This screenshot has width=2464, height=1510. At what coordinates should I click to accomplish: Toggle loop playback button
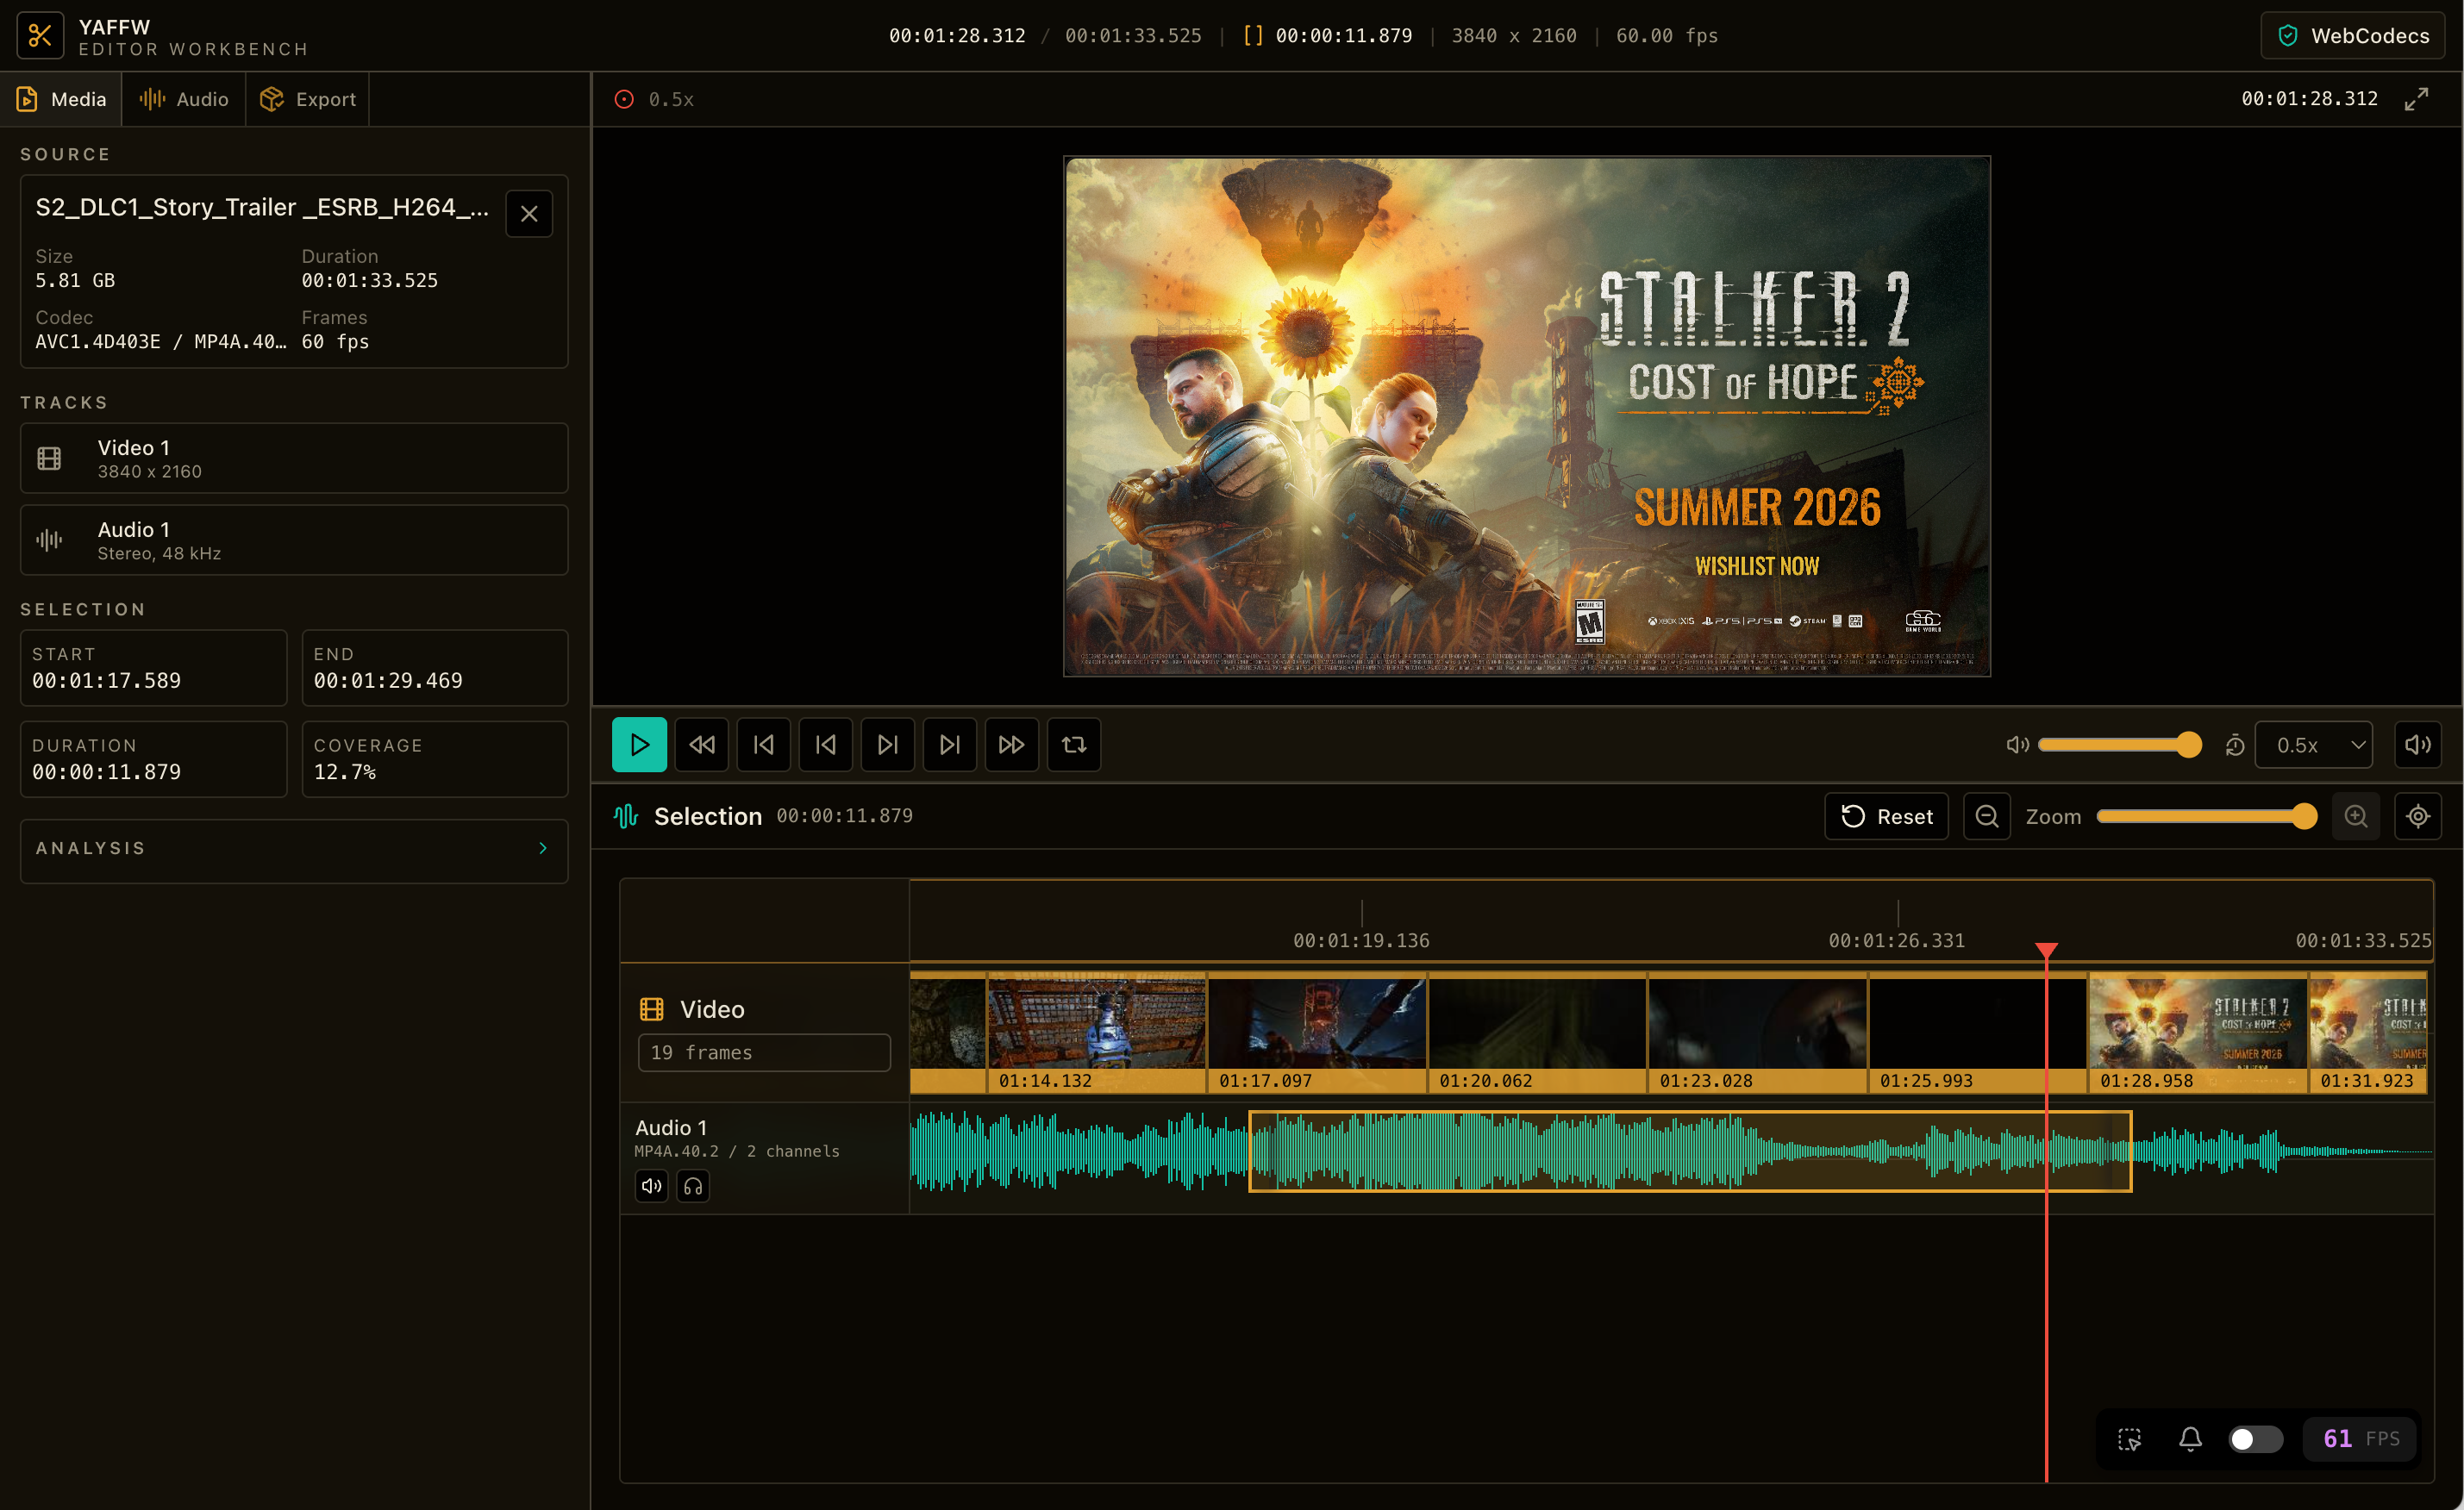click(1073, 744)
